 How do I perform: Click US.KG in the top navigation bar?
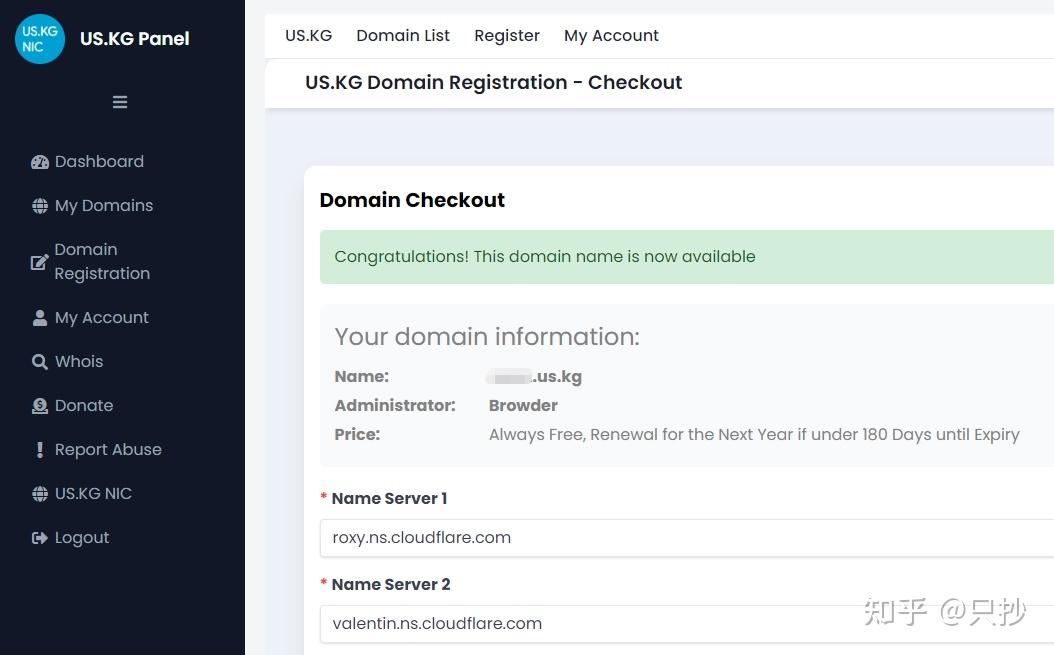coord(308,35)
